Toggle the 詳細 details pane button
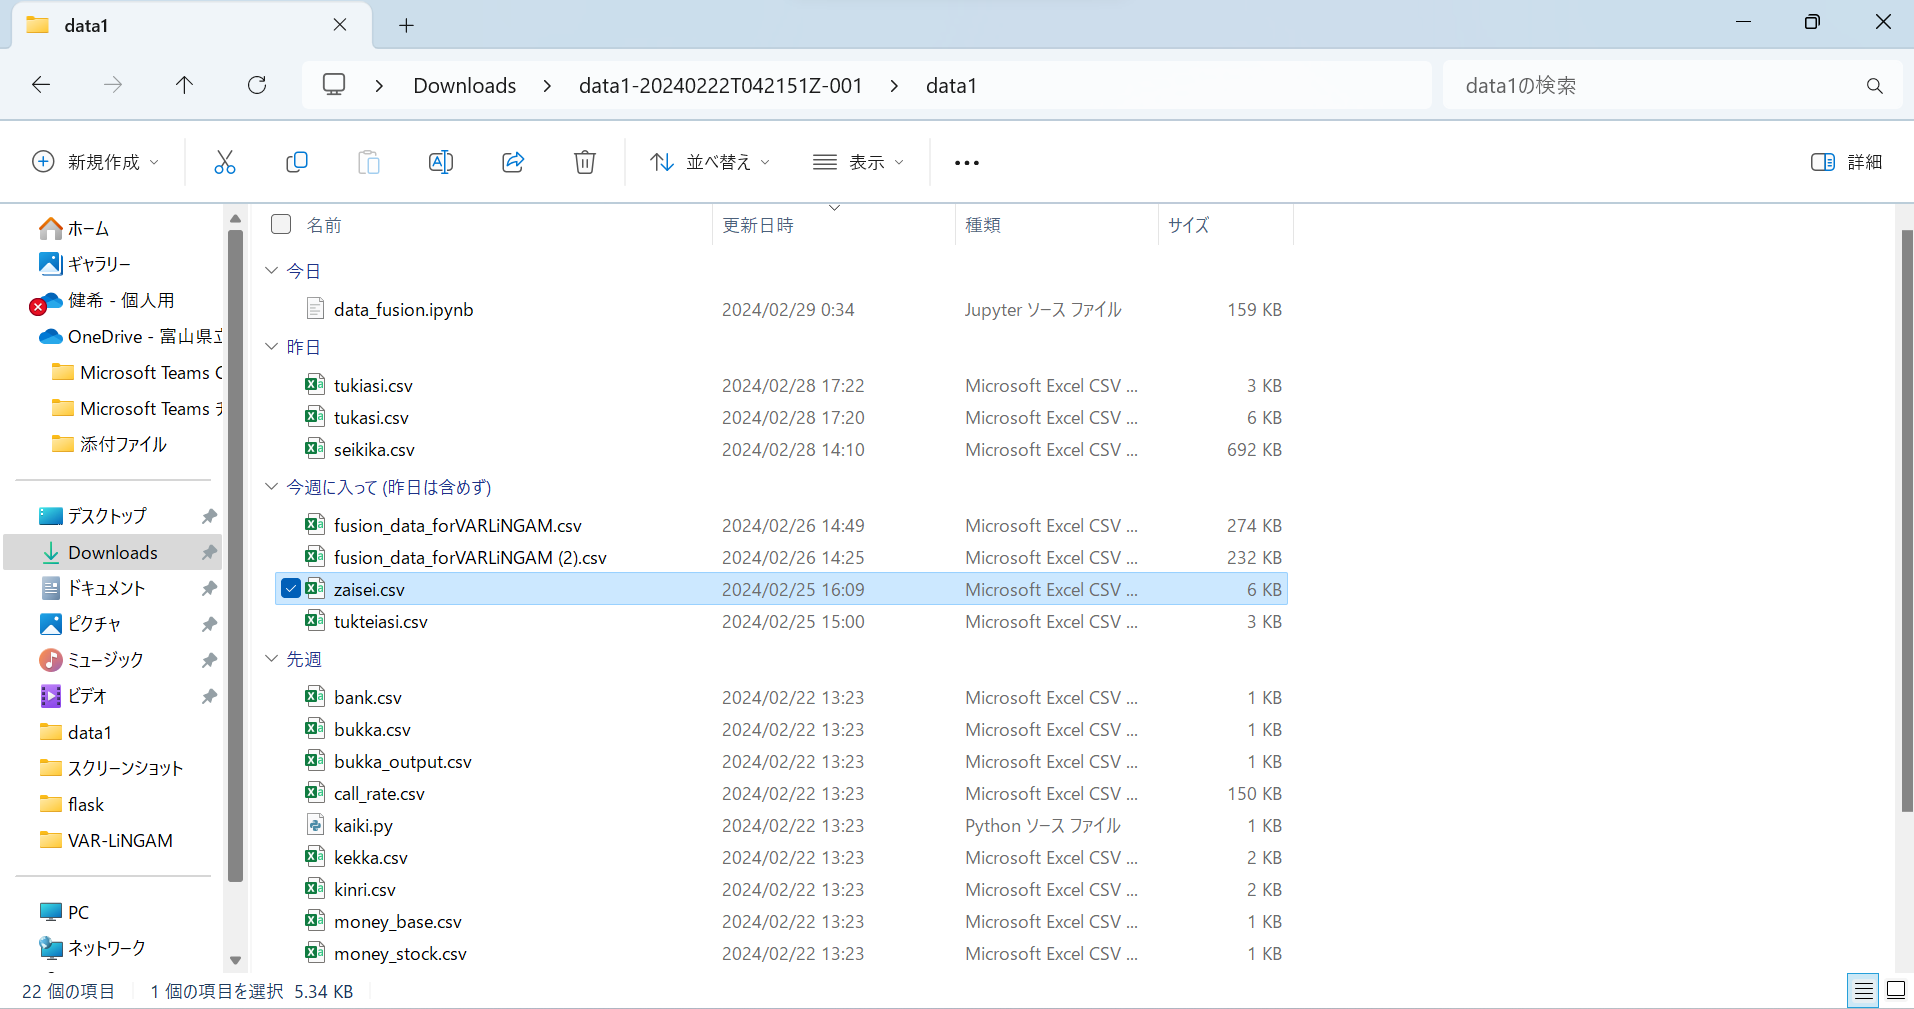The width and height of the screenshot is (1914, 1009). pos(1846,162)
